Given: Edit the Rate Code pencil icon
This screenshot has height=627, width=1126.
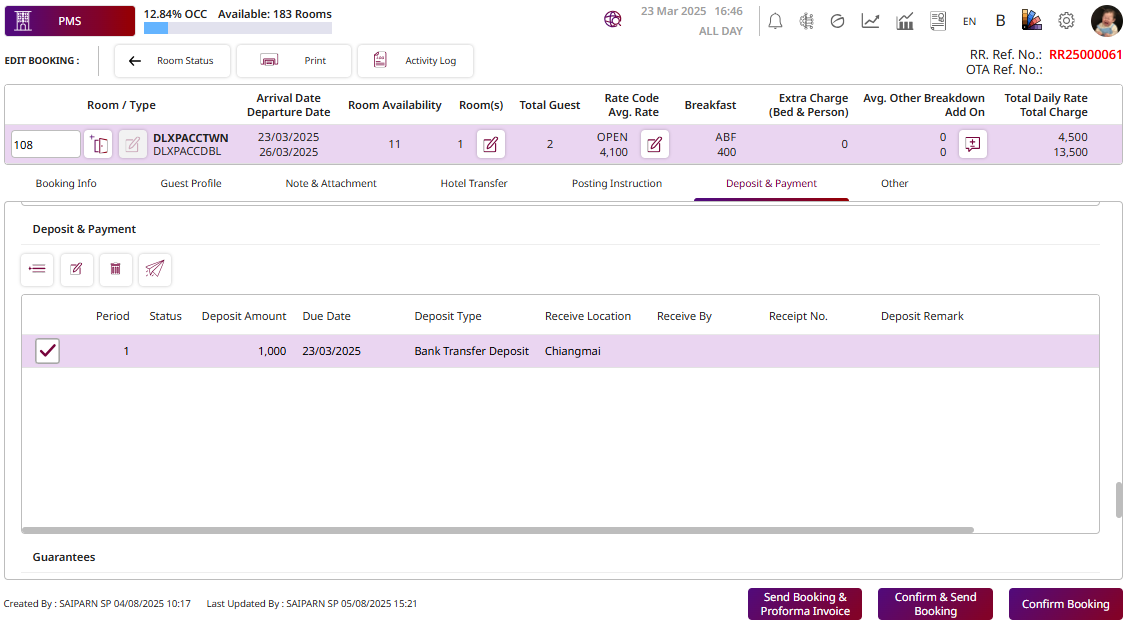Looking at the screenshot, I should point(654,144).
